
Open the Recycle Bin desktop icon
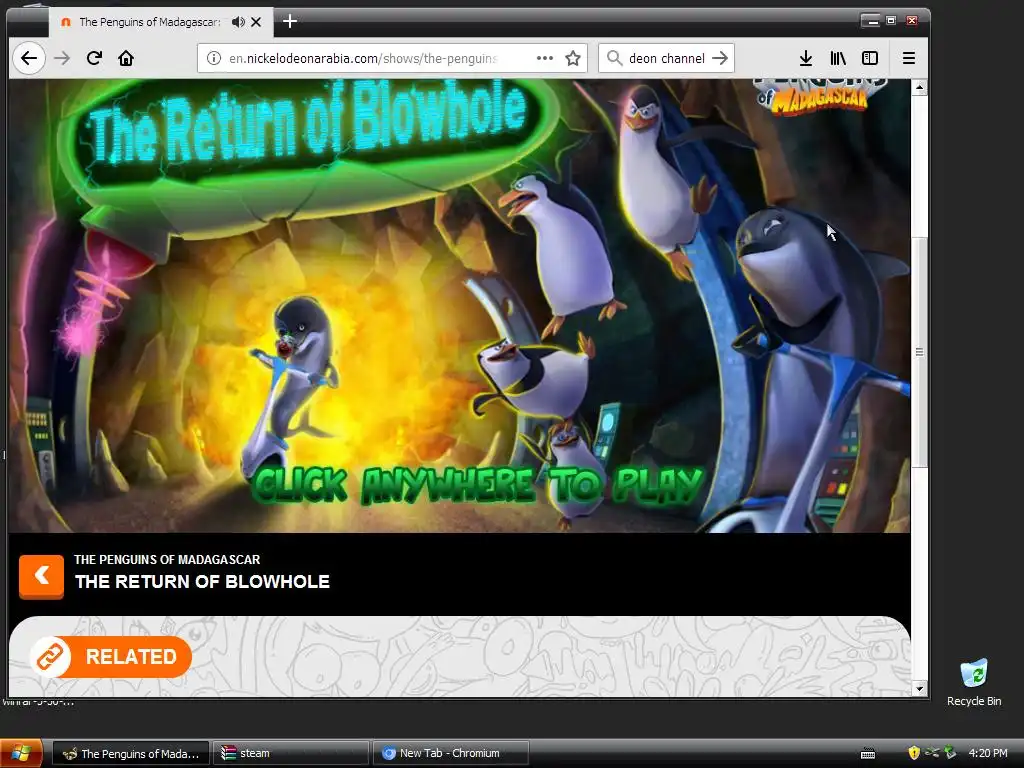coord(974,682)
